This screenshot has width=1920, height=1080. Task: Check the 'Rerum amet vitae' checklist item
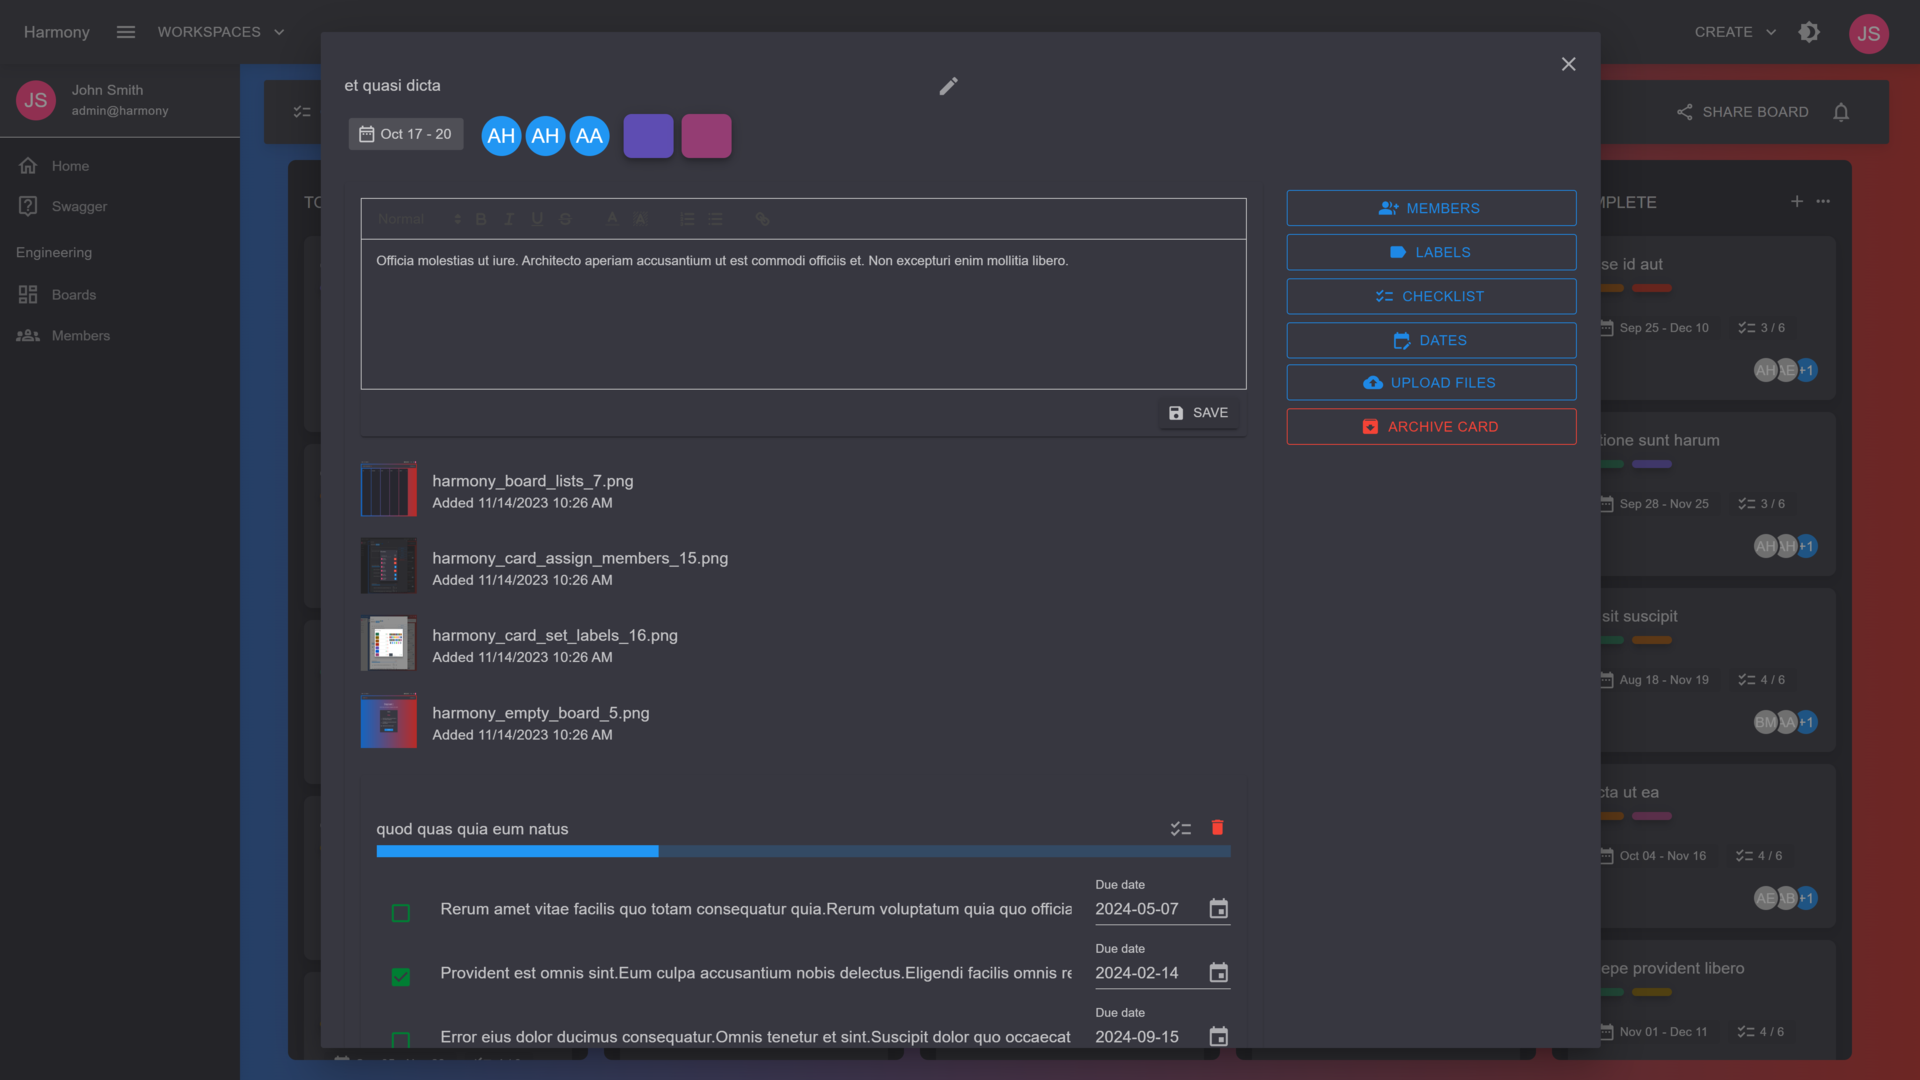401,913
